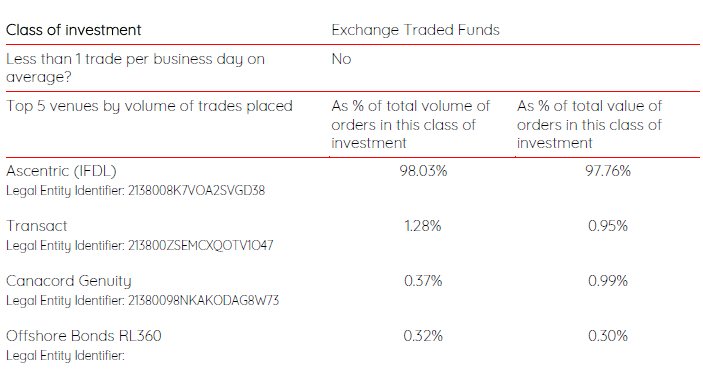Click the '% of total value of orders' column header
The width and height of the screenshot is (703, 384).
589,124
